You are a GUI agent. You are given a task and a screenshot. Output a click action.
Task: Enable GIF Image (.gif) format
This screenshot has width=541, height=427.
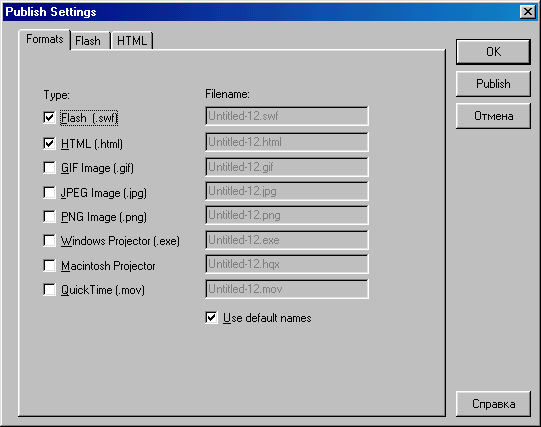click(49, 168)
